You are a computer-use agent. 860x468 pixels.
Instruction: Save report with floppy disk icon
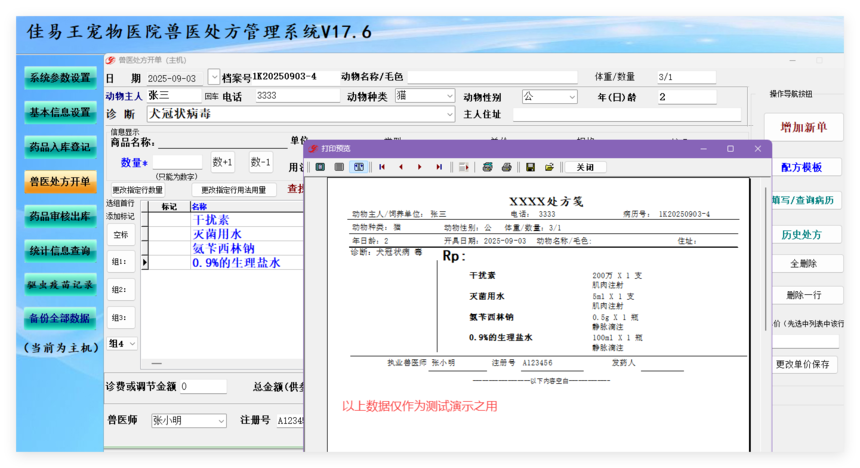(530, 167)
